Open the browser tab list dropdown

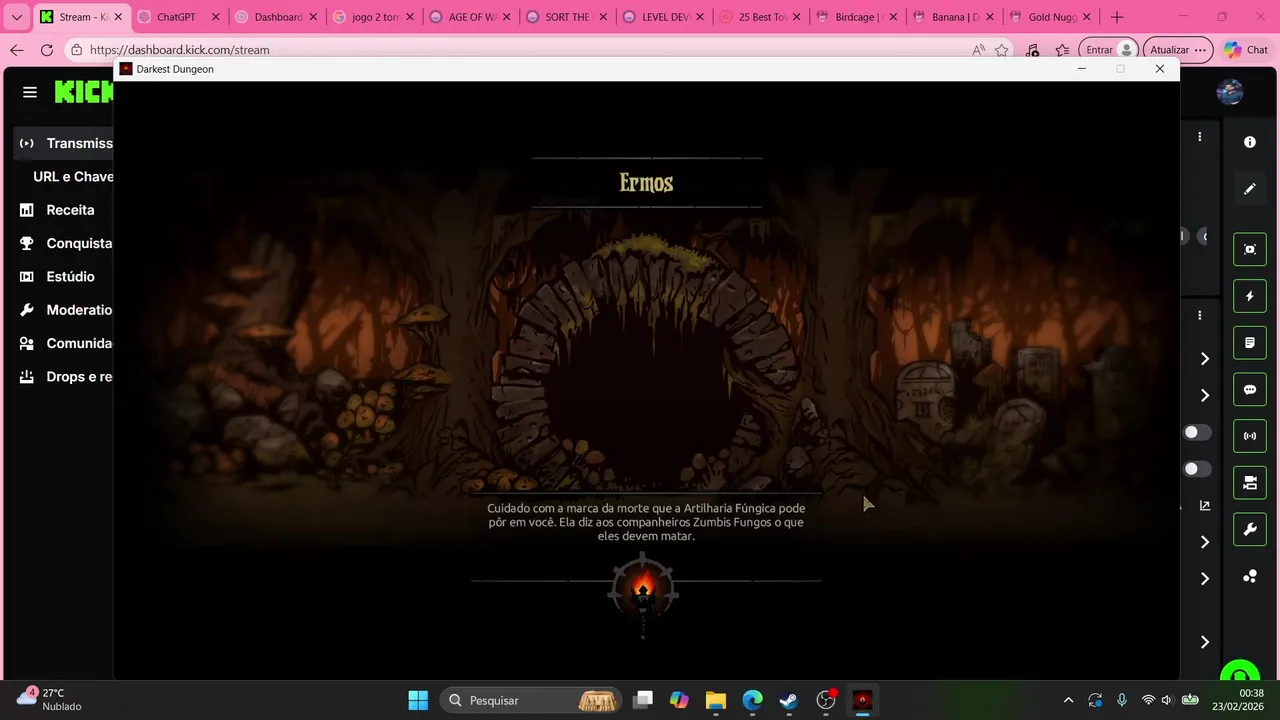pos(16,17)
